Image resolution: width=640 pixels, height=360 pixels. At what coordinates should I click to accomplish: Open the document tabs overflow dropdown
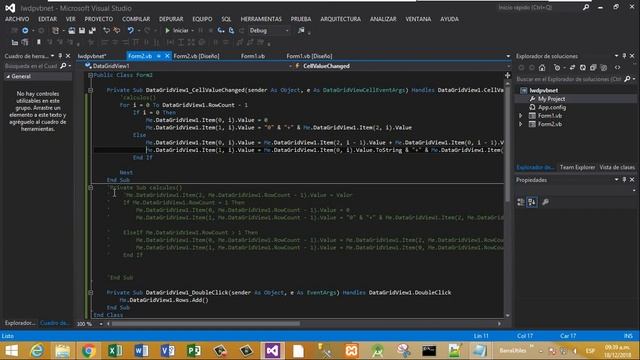(x=508, y=56)
